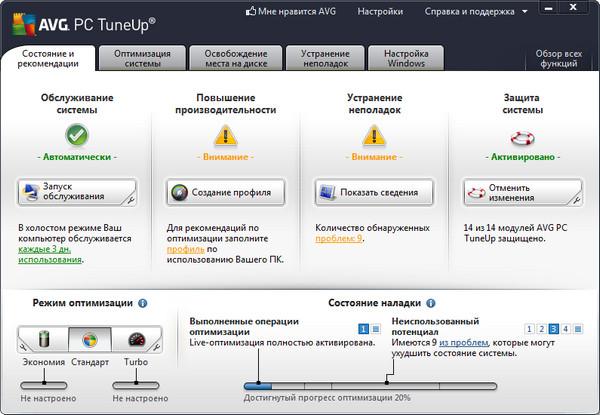Screen dimensions: 600x415
Task: Minimize the AVG PC TuneUp window
Action: coord(549,8)
